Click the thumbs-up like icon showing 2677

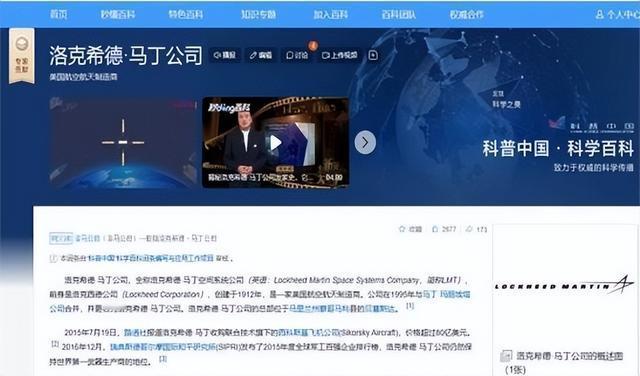[x=435, y=229]
